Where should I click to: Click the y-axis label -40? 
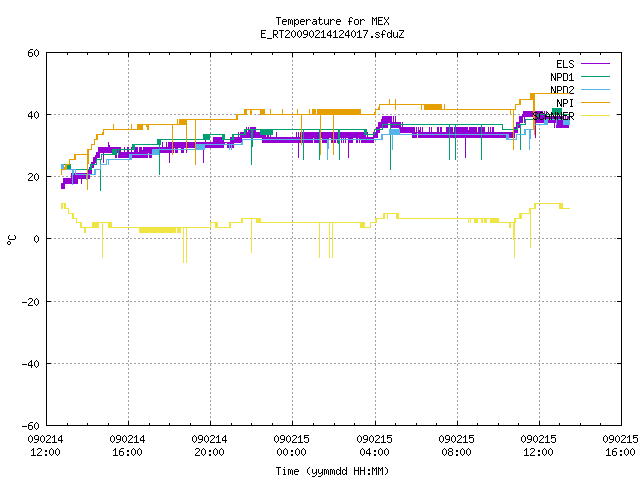(x=31, y=364)
